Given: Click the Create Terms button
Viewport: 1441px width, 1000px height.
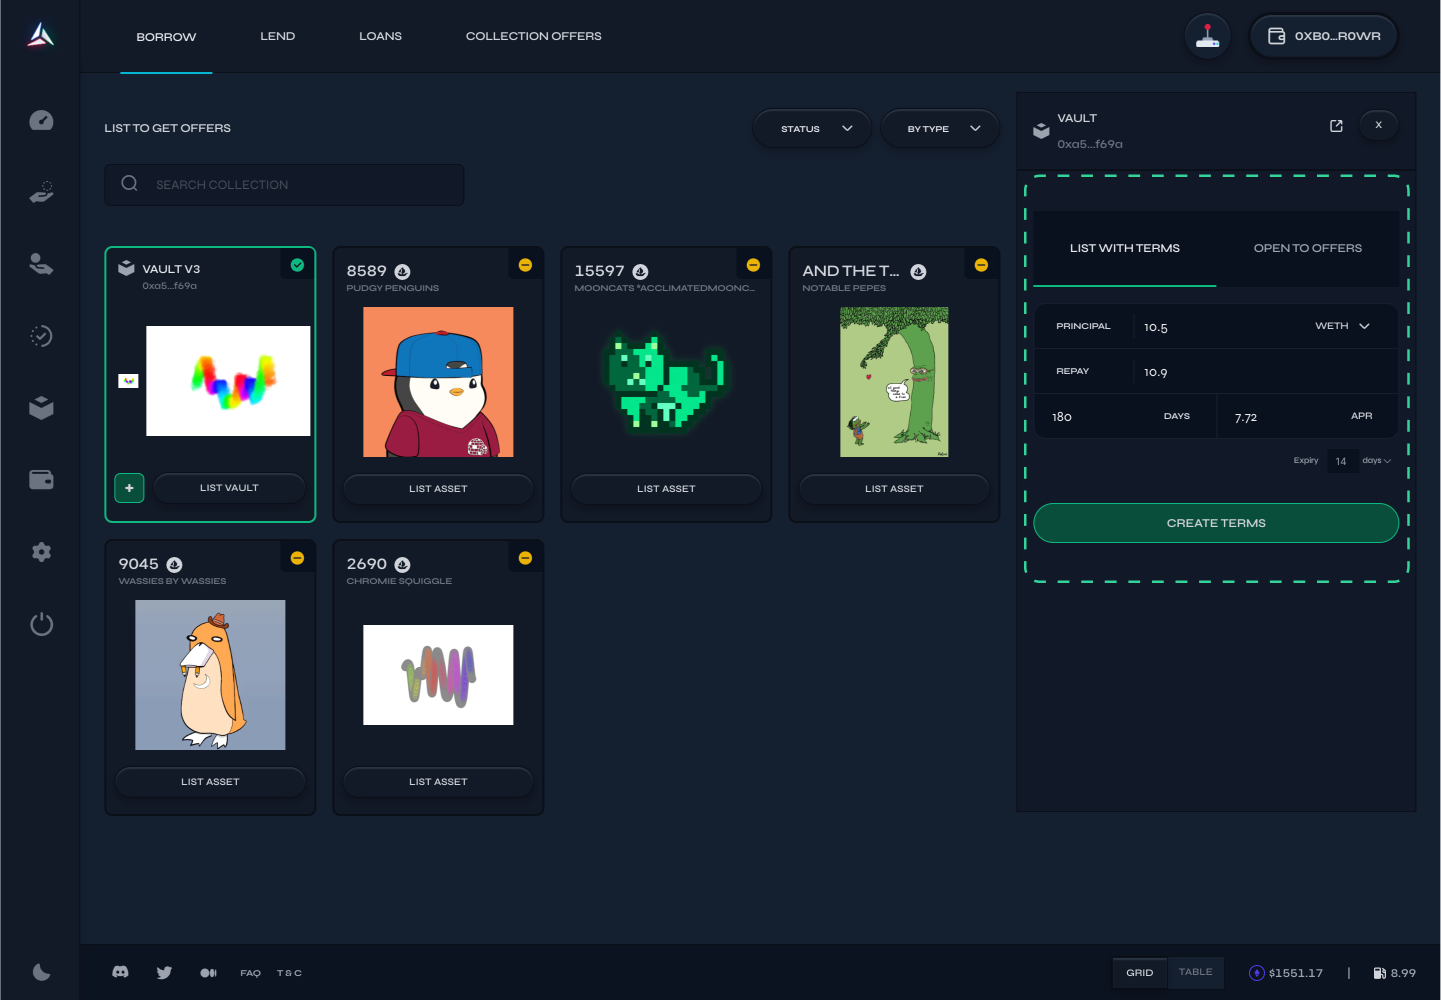Looking at the screenshot, I should click(x=1216, y=523).
